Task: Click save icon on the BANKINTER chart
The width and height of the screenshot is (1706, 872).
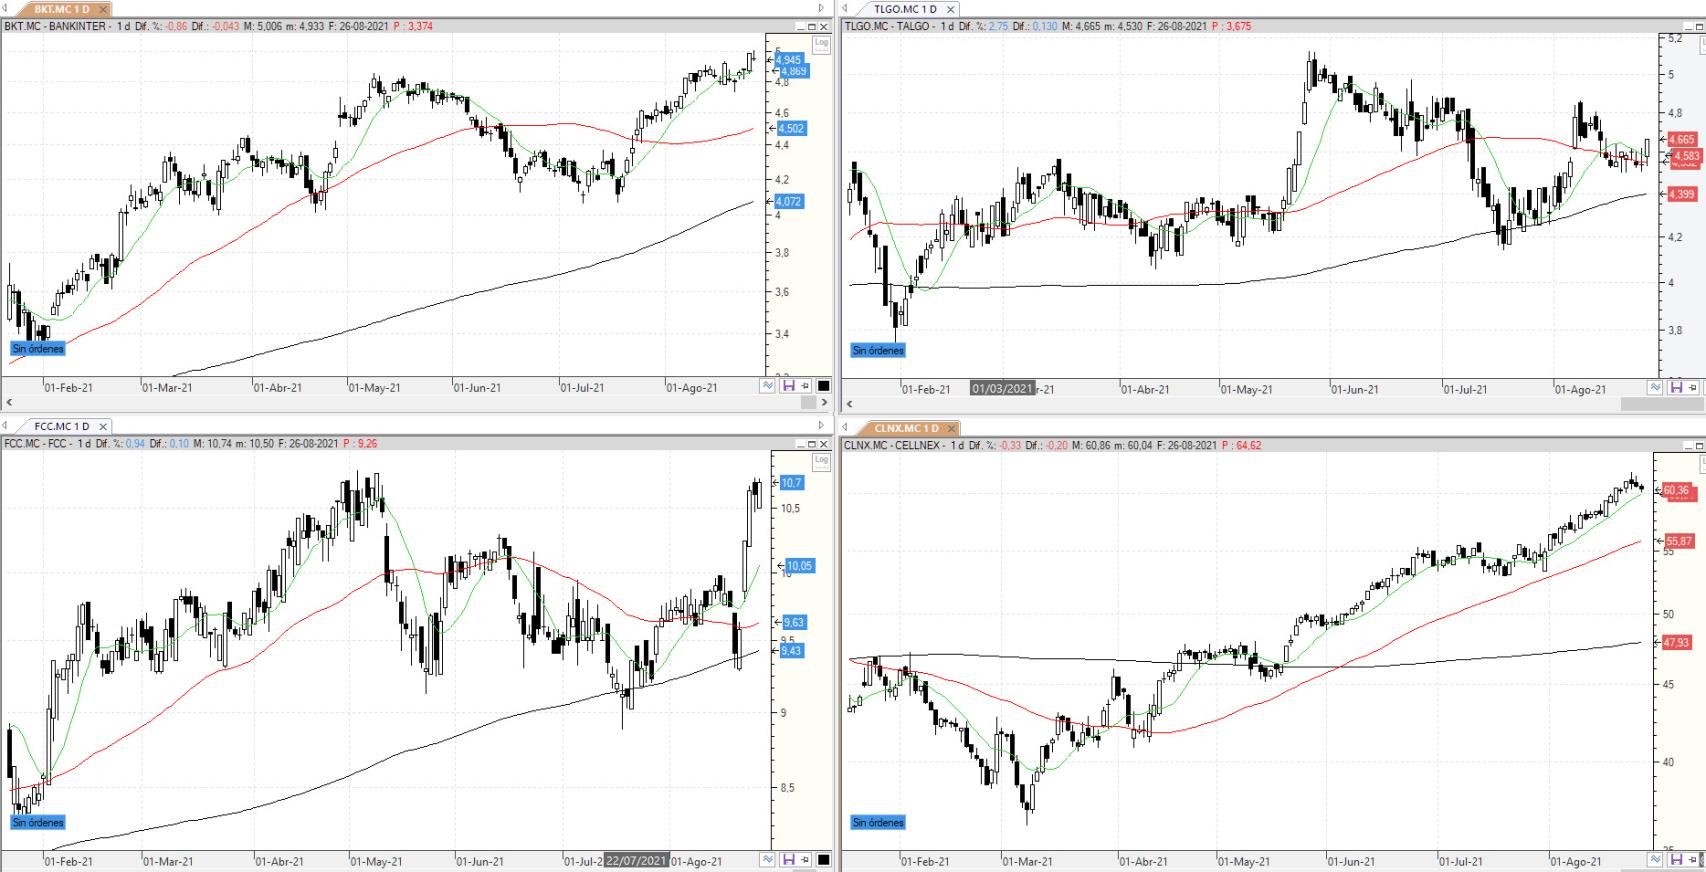Action: pos(788,386)
